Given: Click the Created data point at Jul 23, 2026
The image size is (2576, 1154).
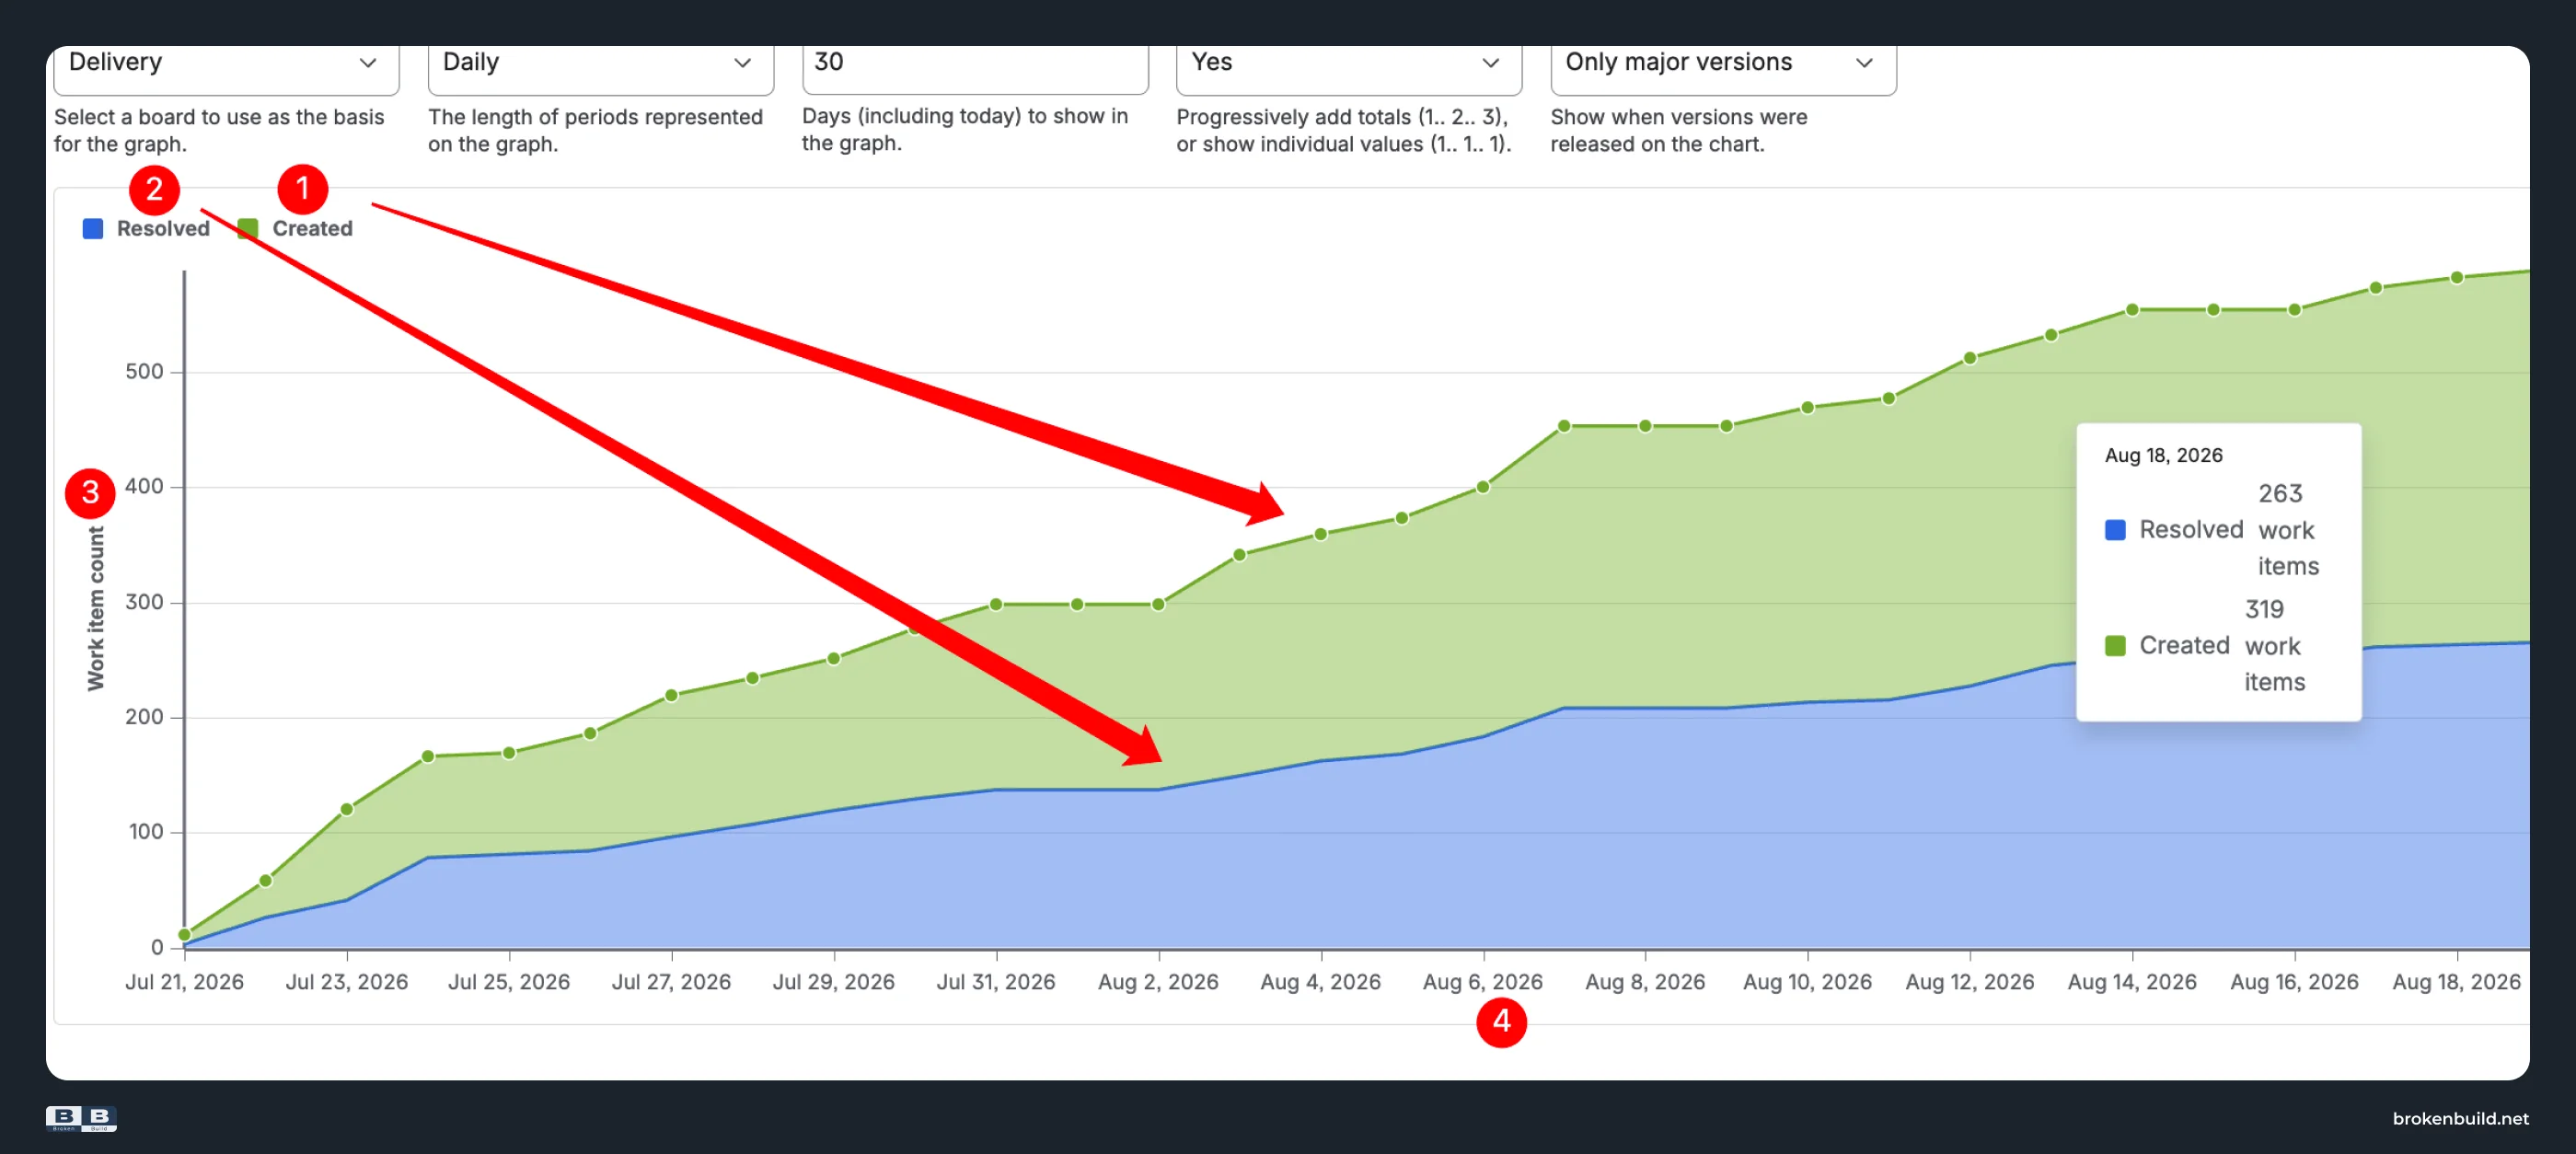Looking at the screenshot, I should coord(347,809).
